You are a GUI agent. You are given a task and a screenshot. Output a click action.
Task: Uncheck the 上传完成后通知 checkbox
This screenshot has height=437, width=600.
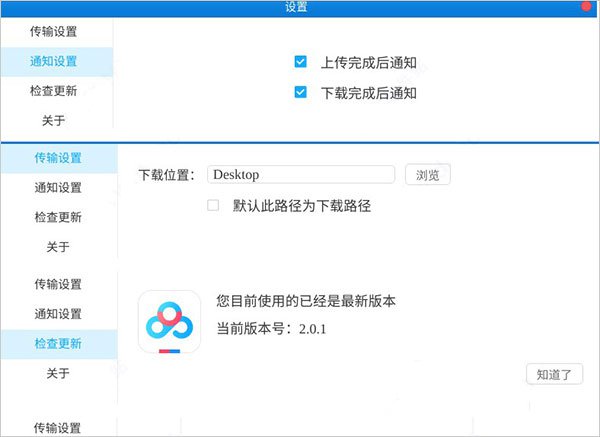pos(300,62)
